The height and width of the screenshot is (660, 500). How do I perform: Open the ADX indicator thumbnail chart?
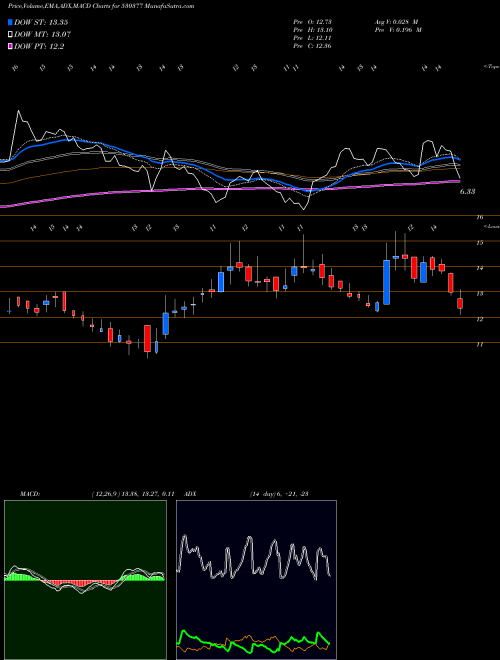click(x=256, y=580)
